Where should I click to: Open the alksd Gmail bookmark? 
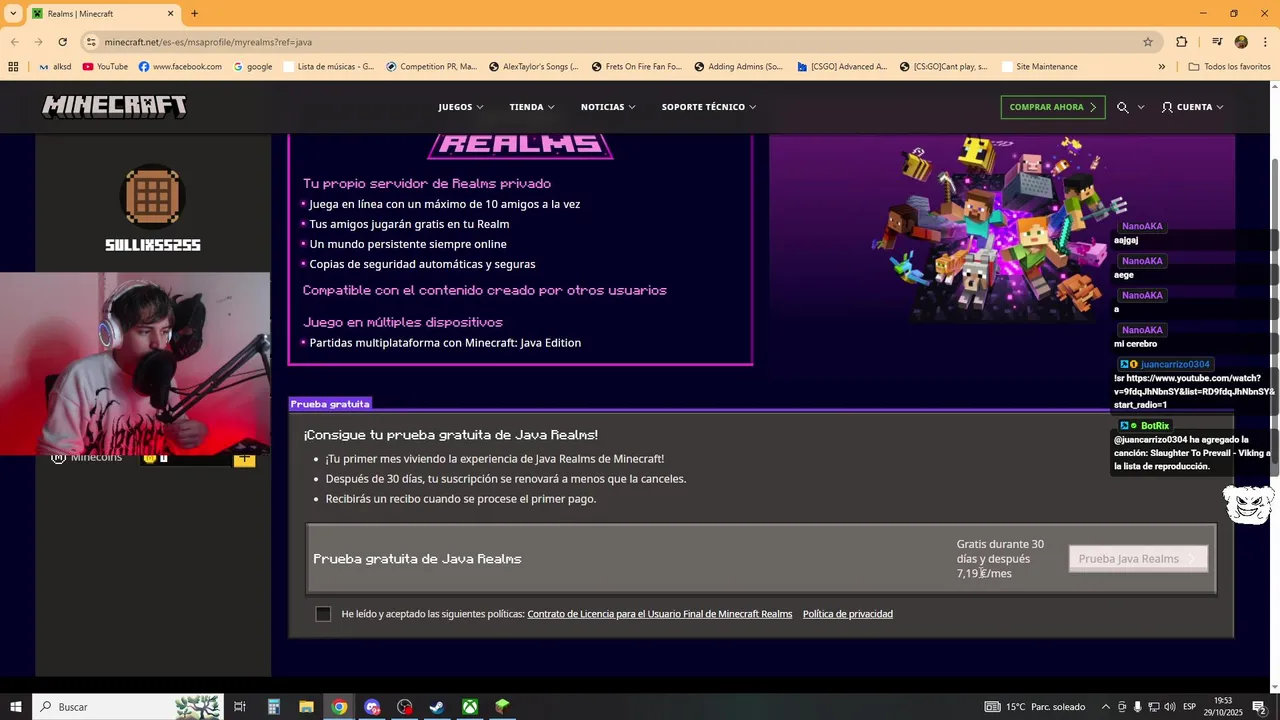[x=55, y=67]
